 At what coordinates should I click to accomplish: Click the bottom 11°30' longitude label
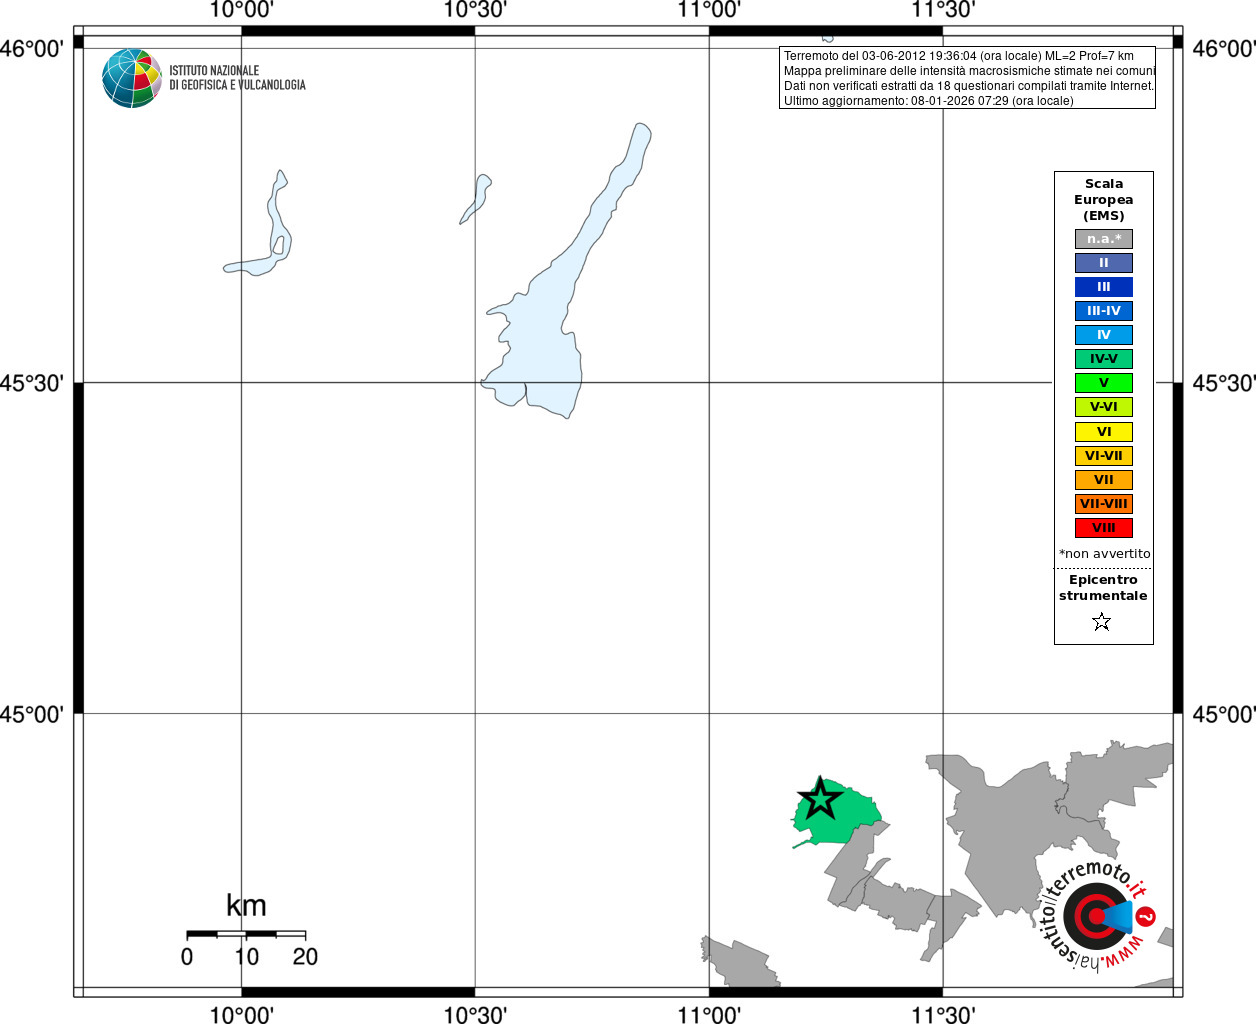point(943,1015)
